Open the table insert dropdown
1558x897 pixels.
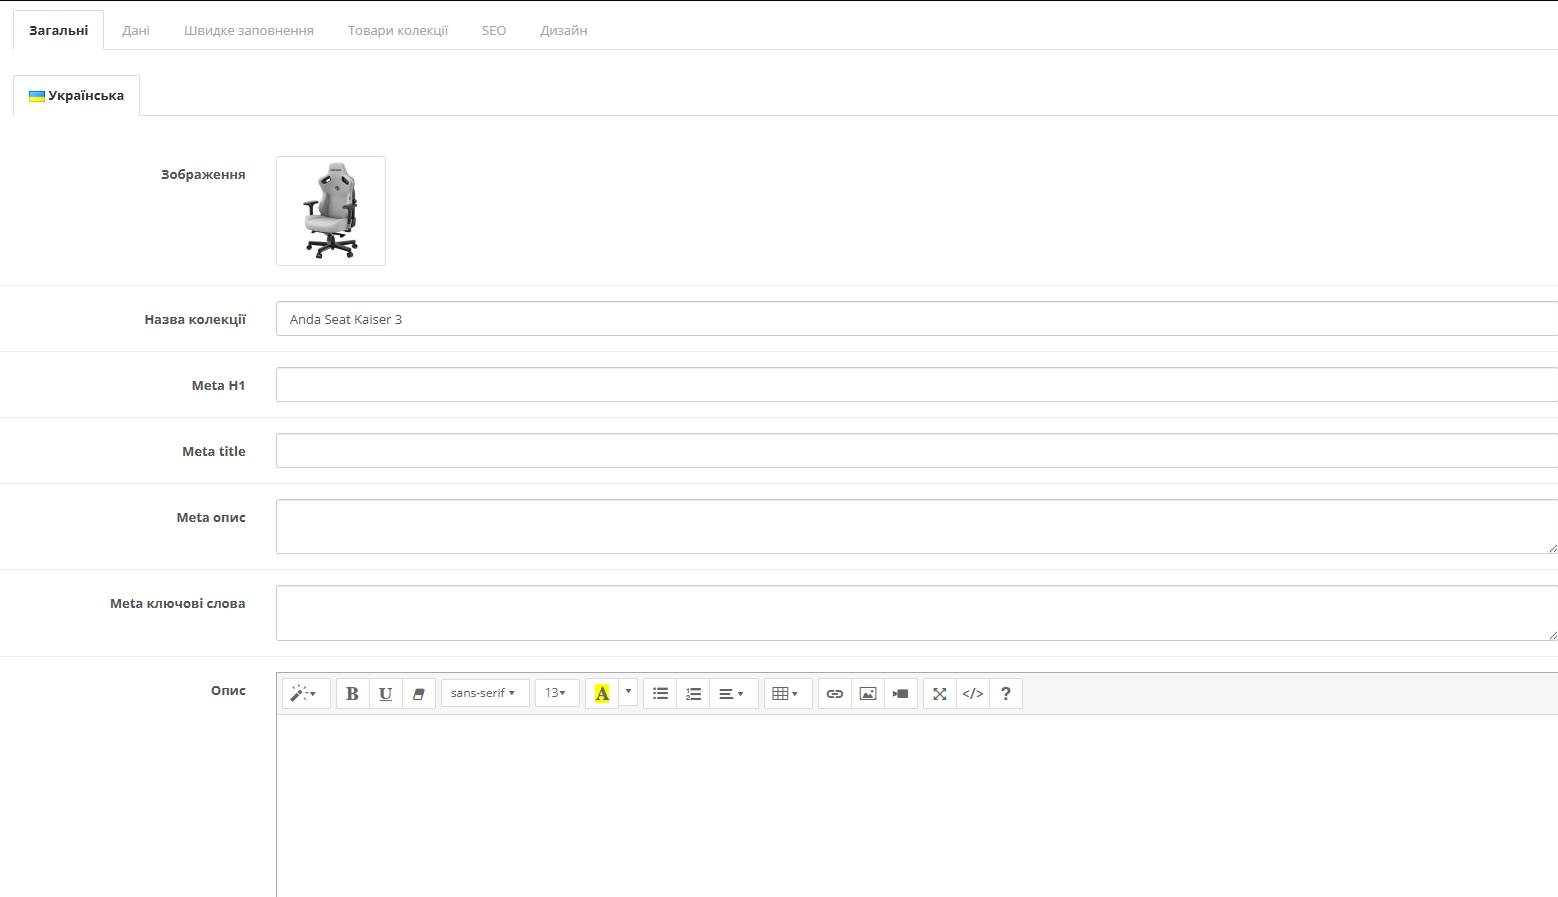click(x=788, y=694)
